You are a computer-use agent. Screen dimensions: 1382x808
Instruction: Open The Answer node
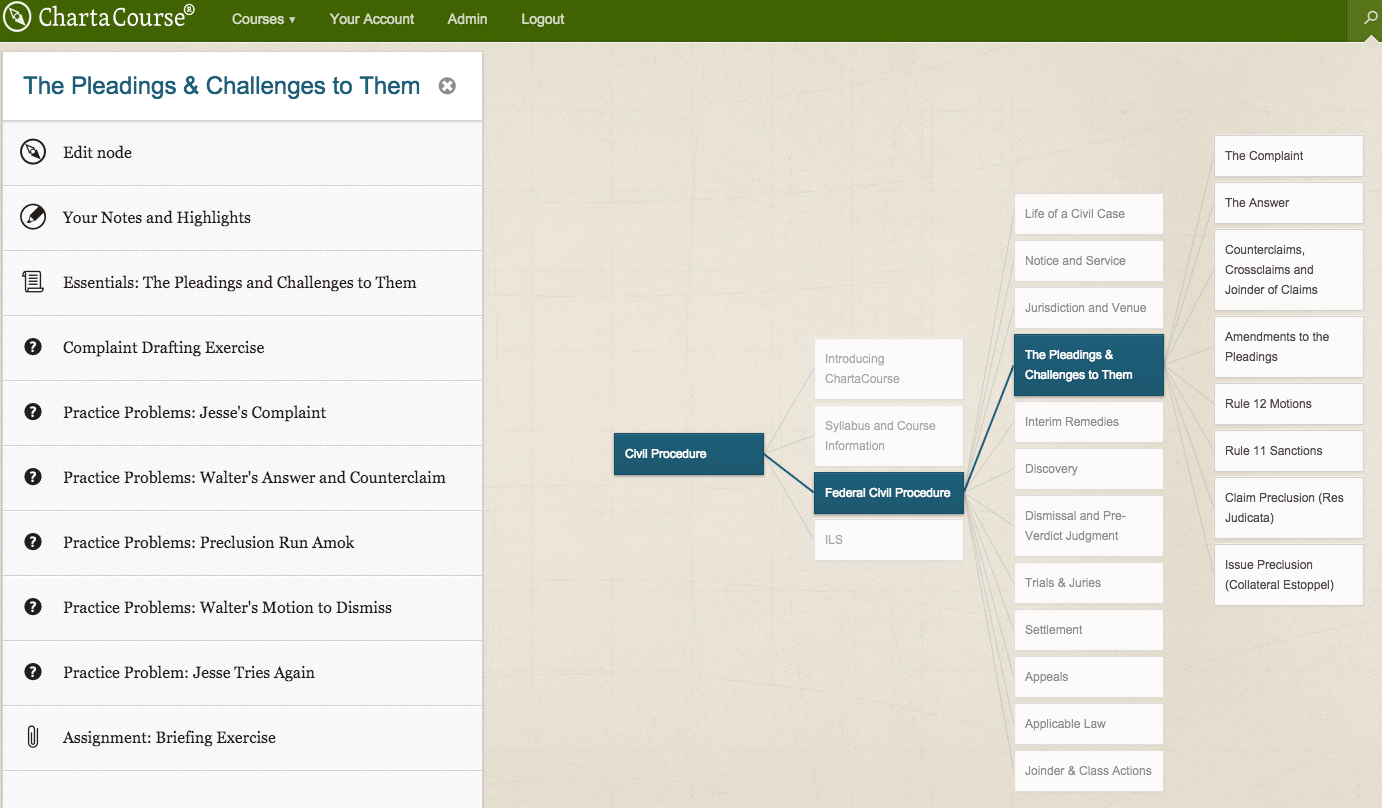point(1289,203)
